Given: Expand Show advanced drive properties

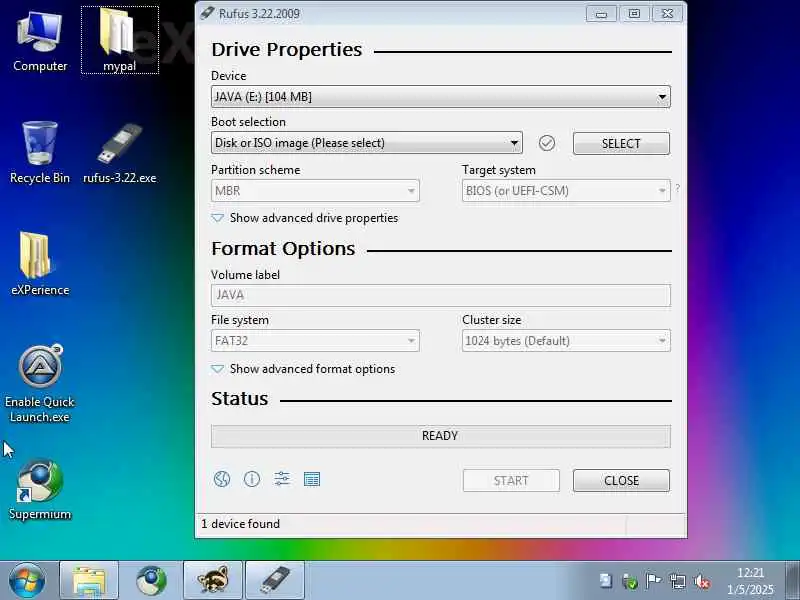Looking at the screenshot, I should [305, 218].
